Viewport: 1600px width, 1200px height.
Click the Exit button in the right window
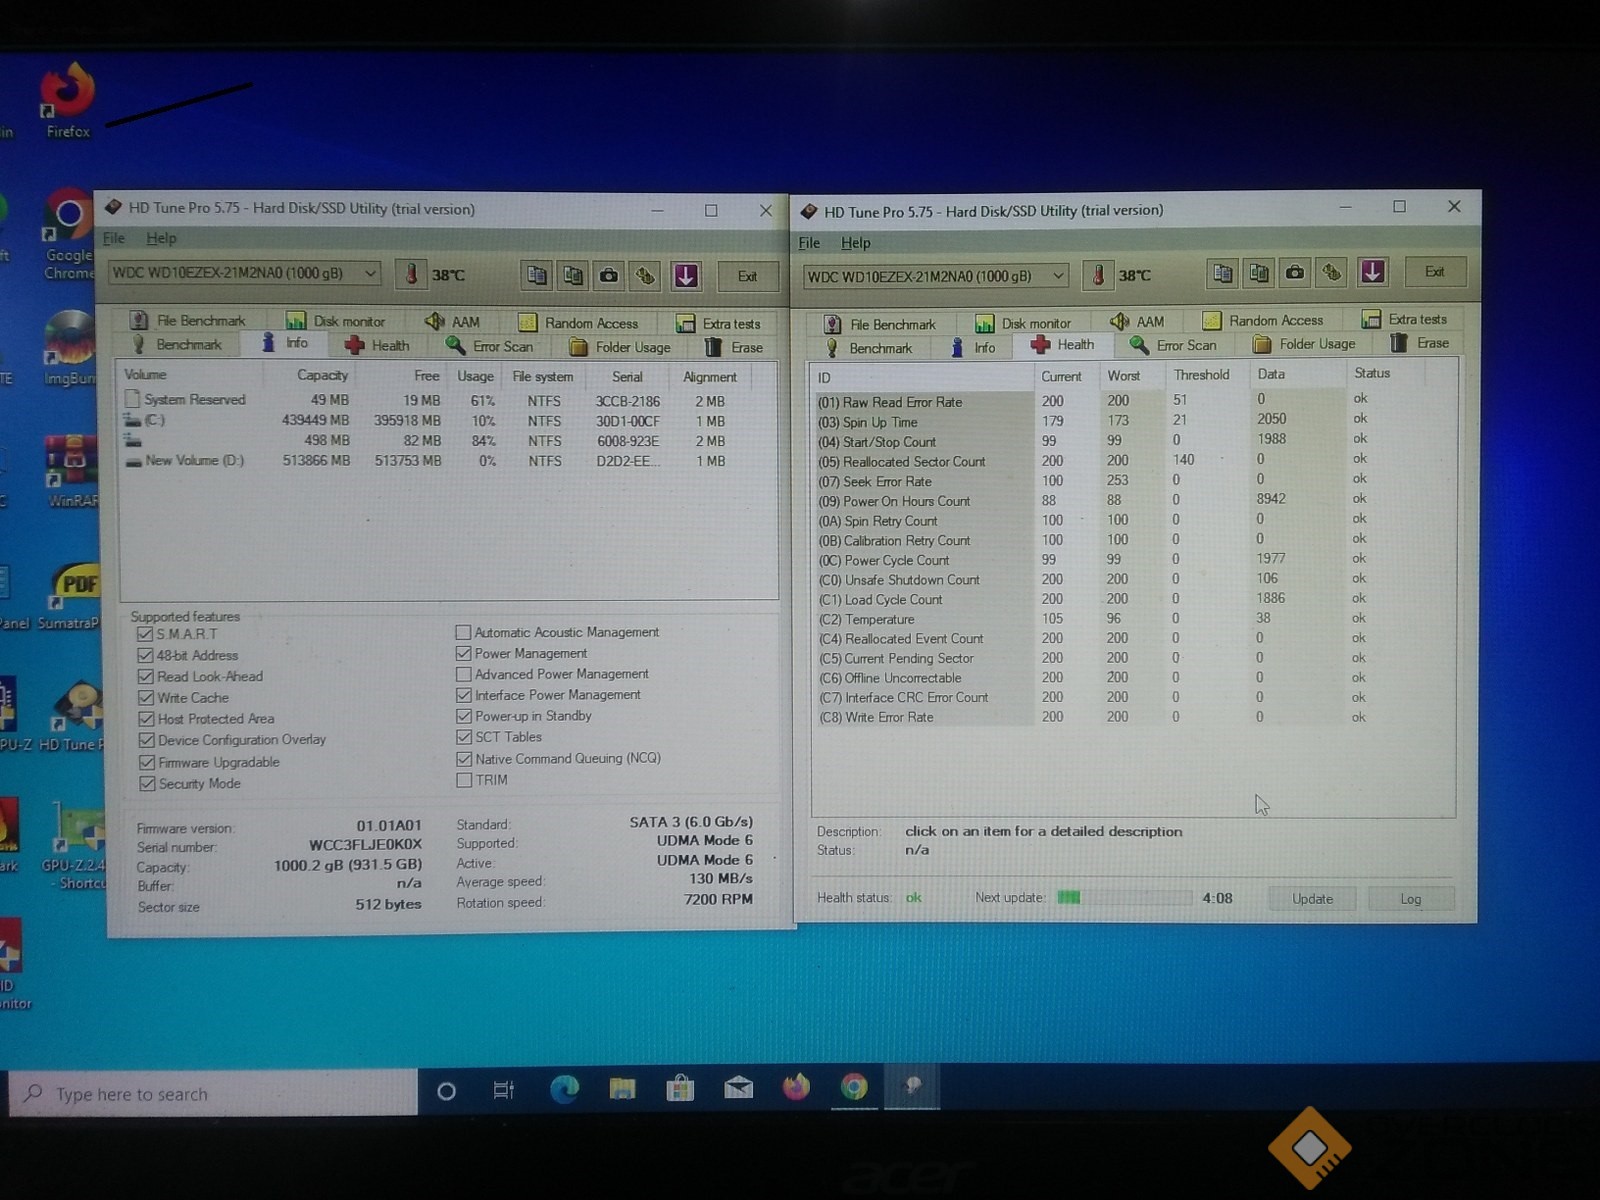(x=1435, y=272)
